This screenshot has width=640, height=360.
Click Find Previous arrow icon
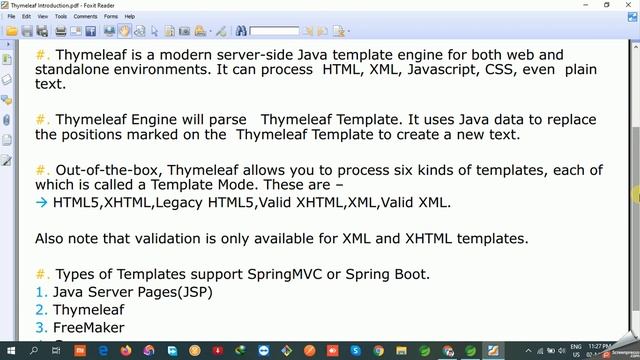(x=308, y=31)
